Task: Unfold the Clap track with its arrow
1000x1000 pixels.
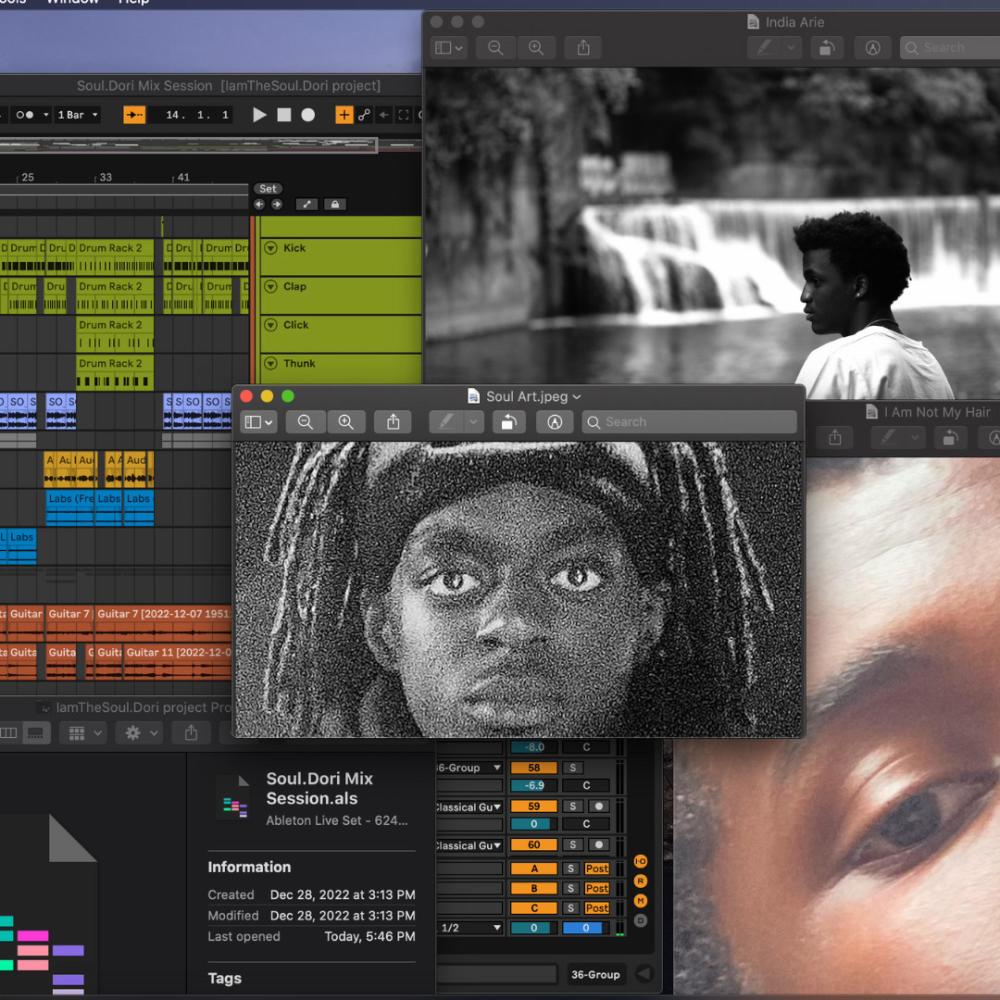Action: pyautogui.click(x=270, y=286)
